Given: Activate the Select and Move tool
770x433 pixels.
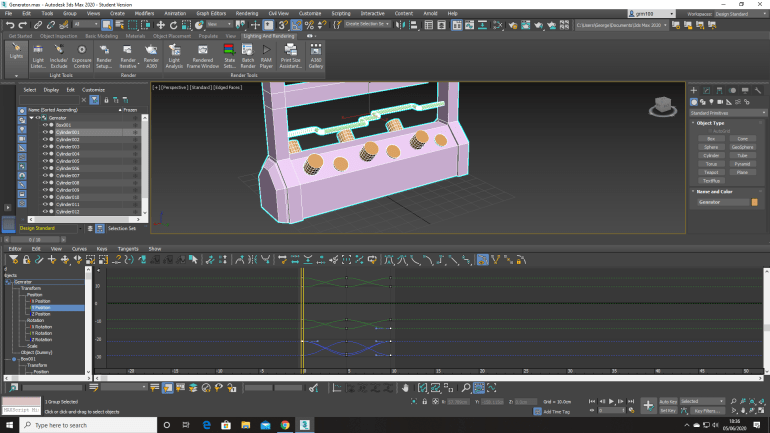Looking at the screenshot, I should pos(161,25).
